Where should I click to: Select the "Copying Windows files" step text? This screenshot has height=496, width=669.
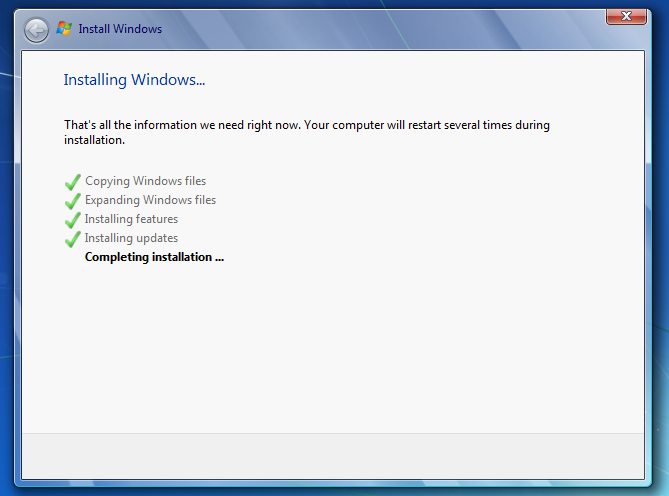pos(145,181)
